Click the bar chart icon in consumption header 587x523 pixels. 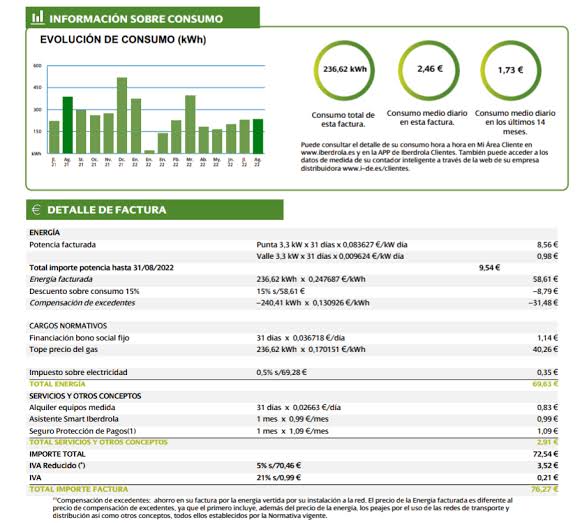(x=37, y=17)
